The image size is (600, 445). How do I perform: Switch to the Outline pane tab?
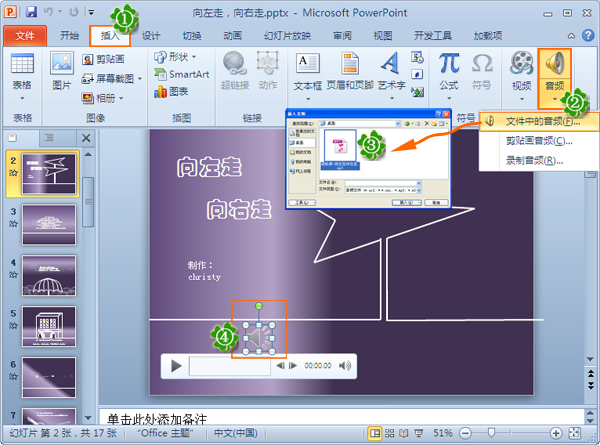coord(49,138)
